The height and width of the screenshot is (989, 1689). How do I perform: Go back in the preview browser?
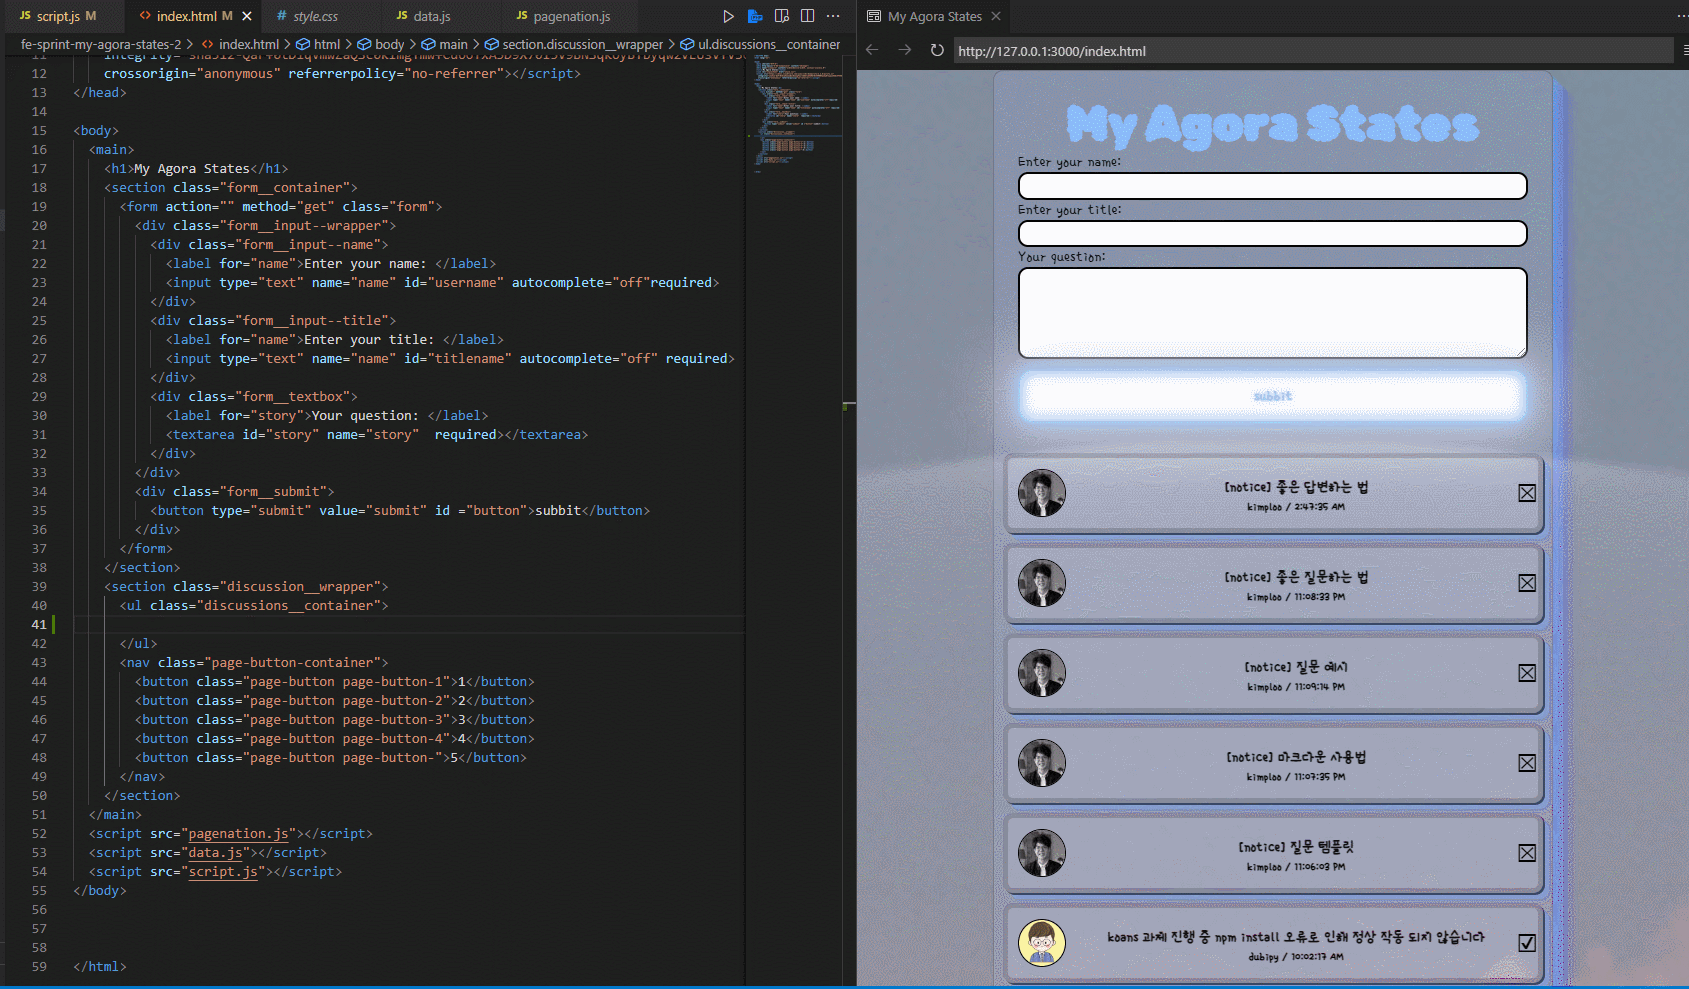point(872,50)
